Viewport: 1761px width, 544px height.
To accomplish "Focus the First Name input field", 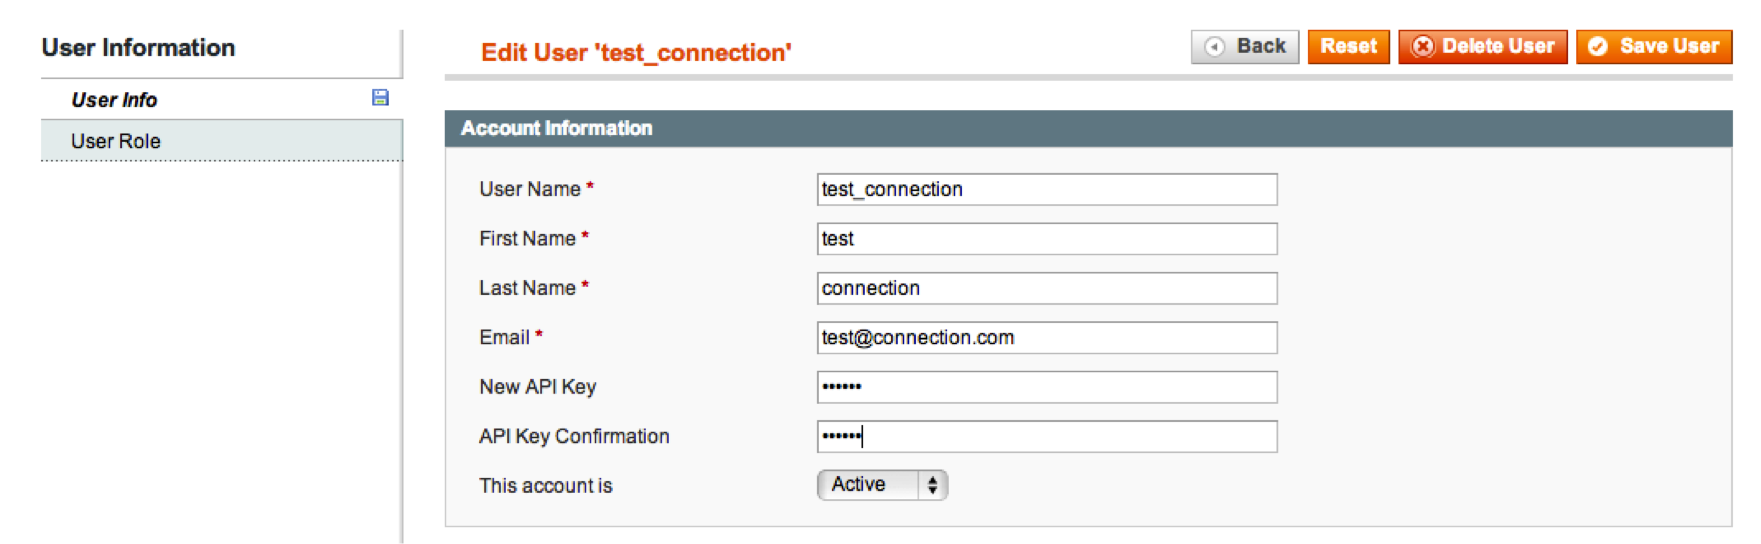I will [1047, 239].
